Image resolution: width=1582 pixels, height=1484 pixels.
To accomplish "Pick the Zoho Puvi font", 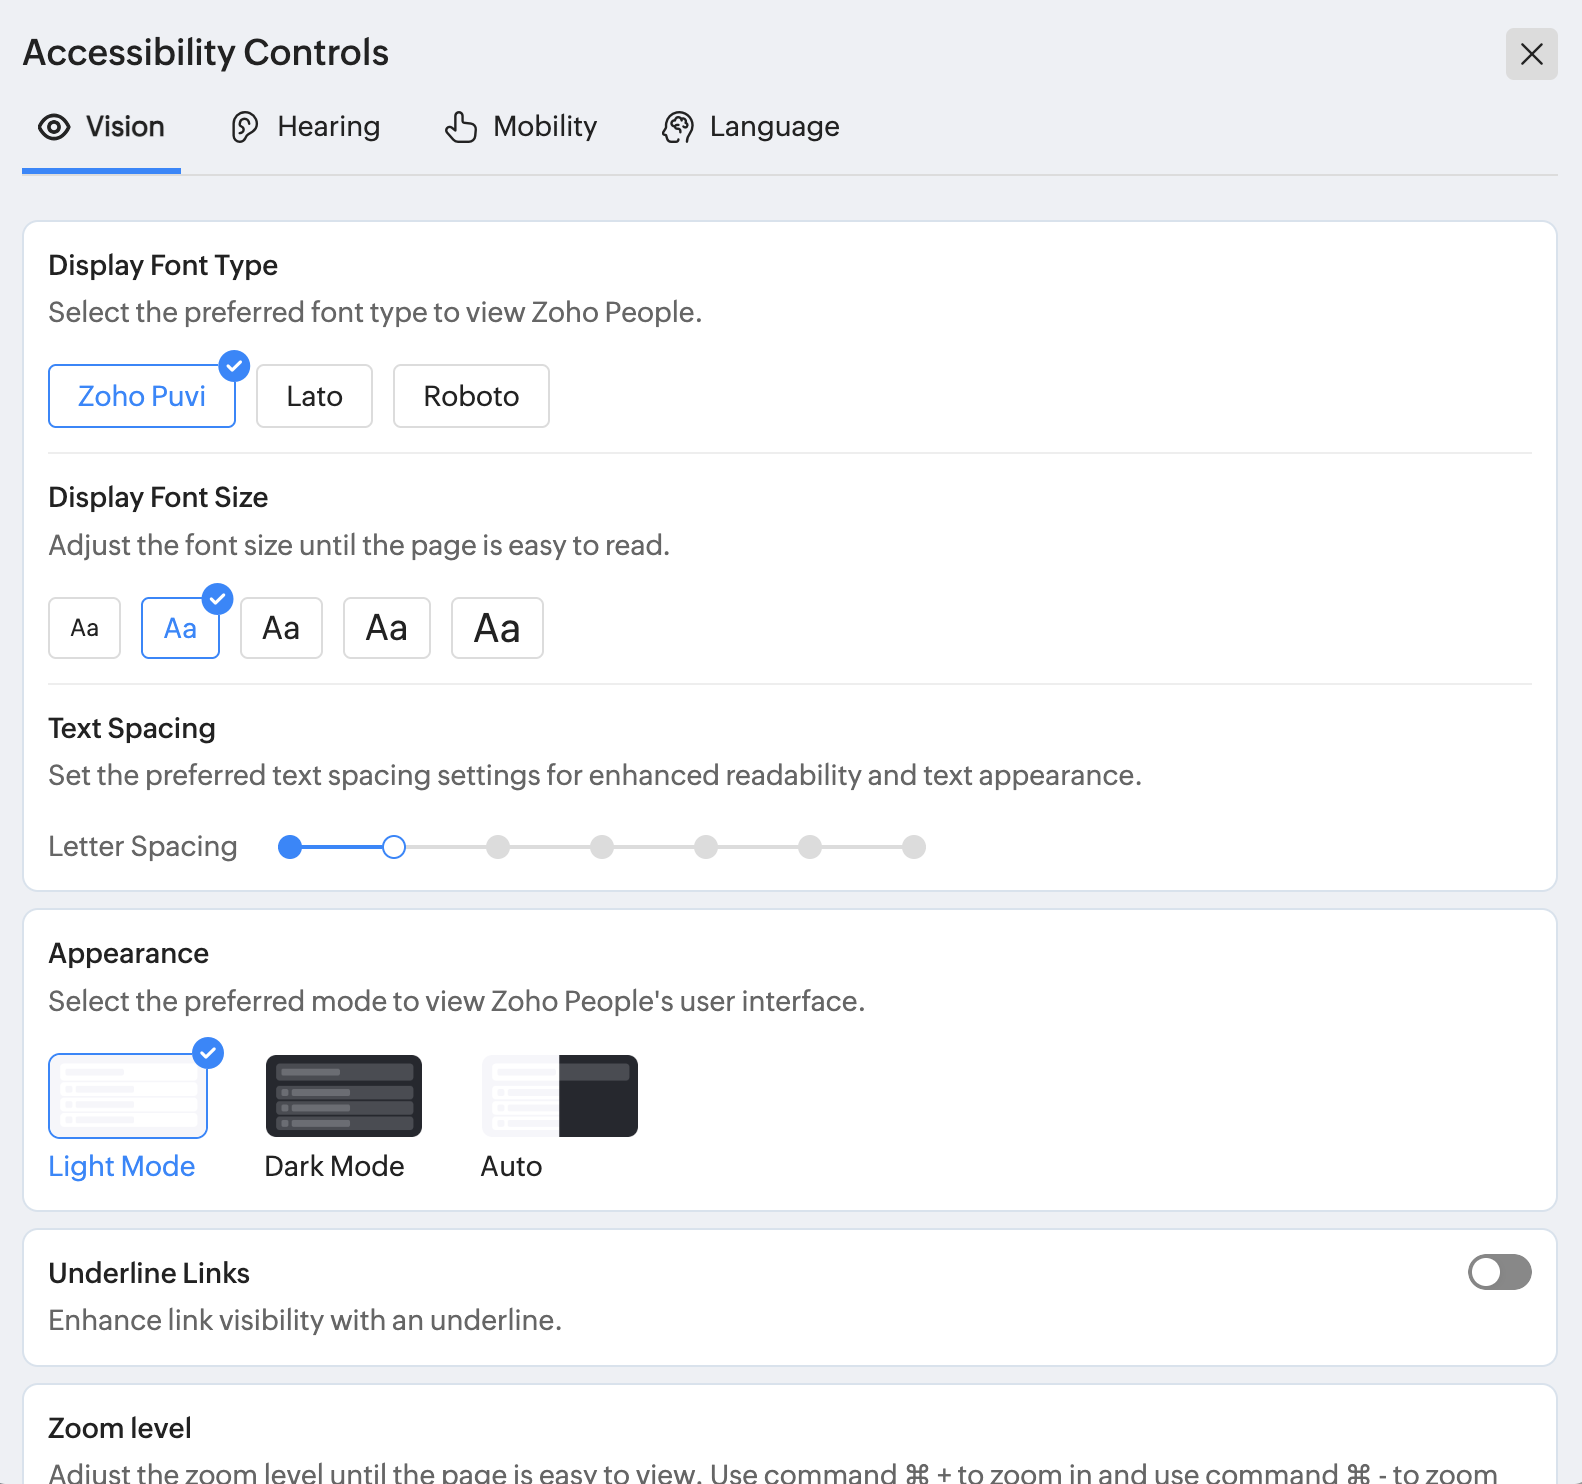I will point(142,396).
